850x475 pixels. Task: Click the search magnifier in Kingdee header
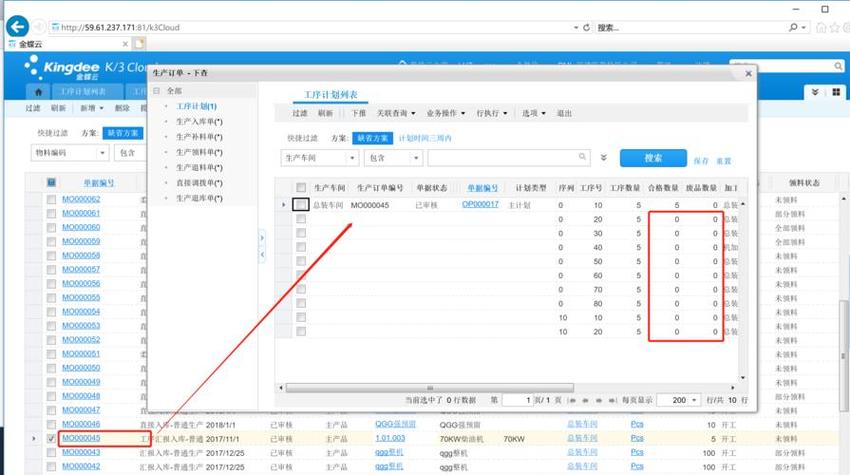[x=838, y=66]
